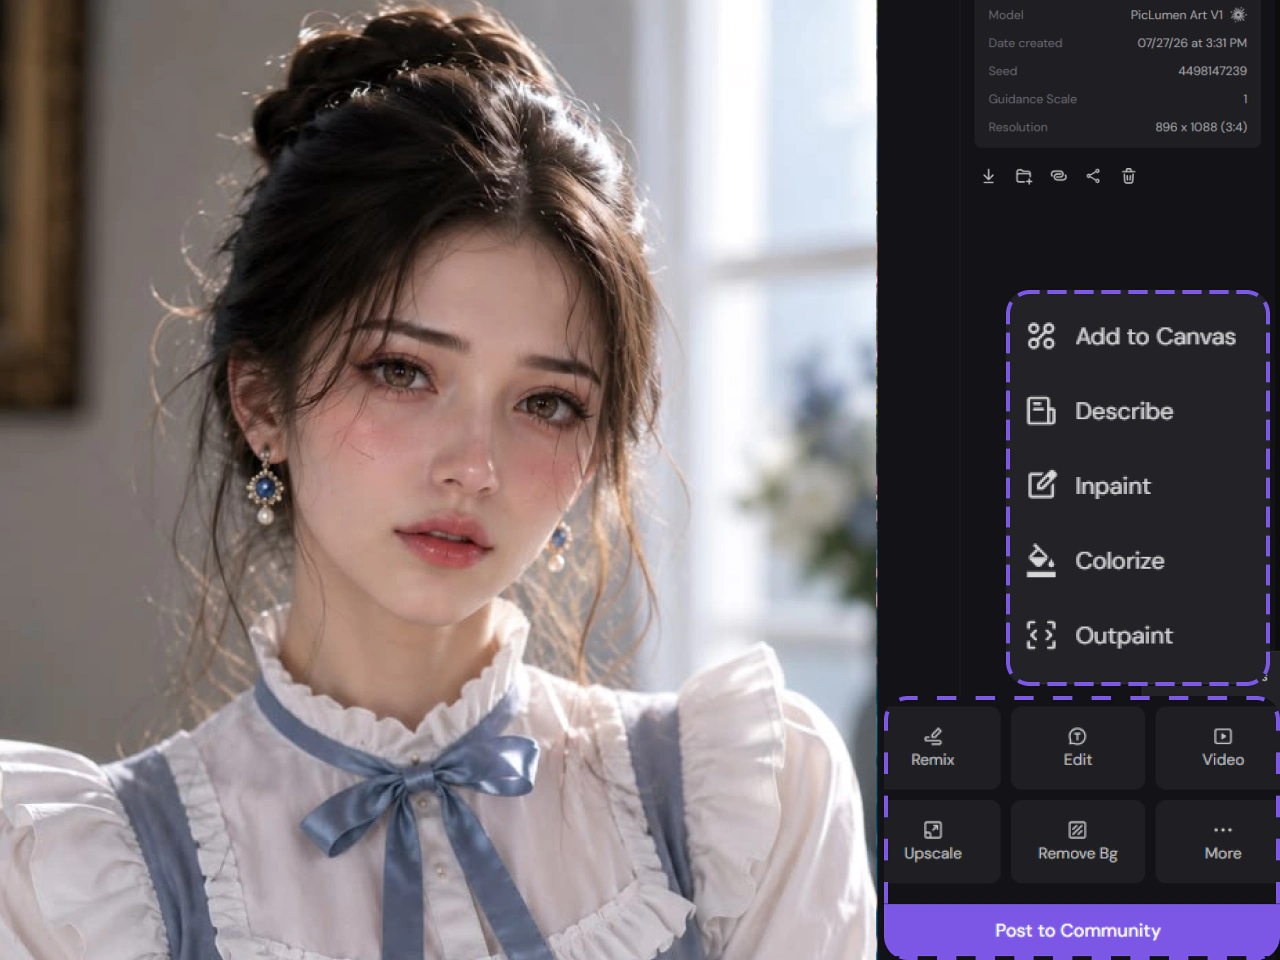The height and width of the screenshot is (960, 1280).
Task: Click the seed value 4498147239
Action: click(1212, 71)
